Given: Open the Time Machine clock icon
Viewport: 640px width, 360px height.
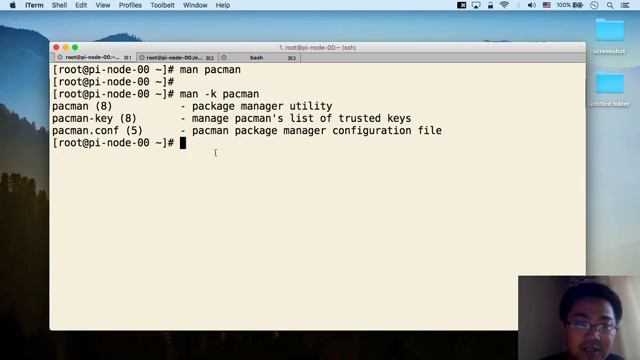Looking at the screenshot, I should point(594,5).
